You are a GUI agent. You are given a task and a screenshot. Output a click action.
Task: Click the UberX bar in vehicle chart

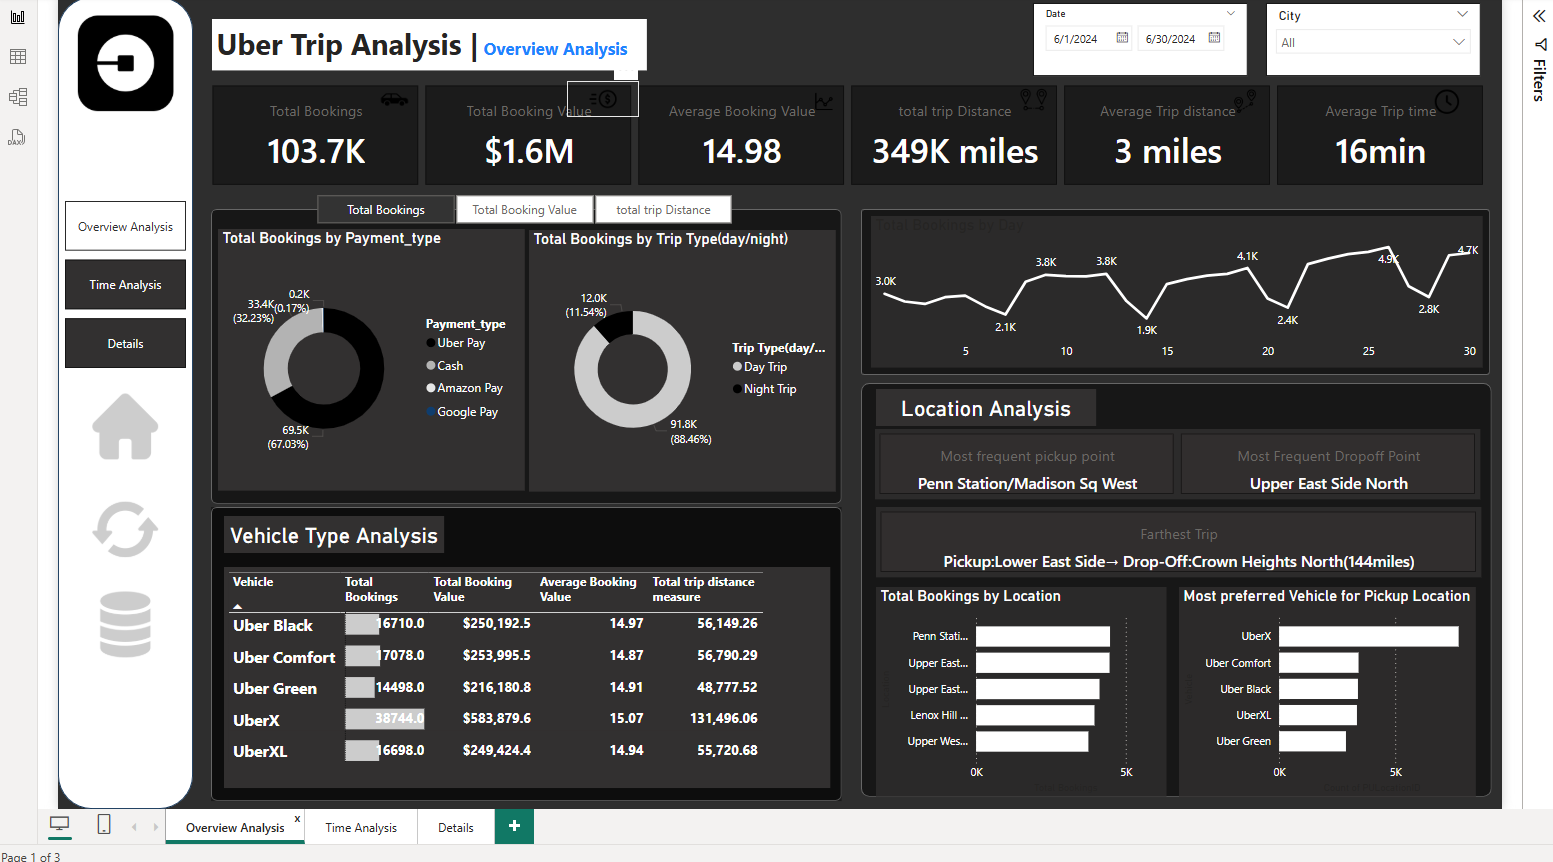1369,636
